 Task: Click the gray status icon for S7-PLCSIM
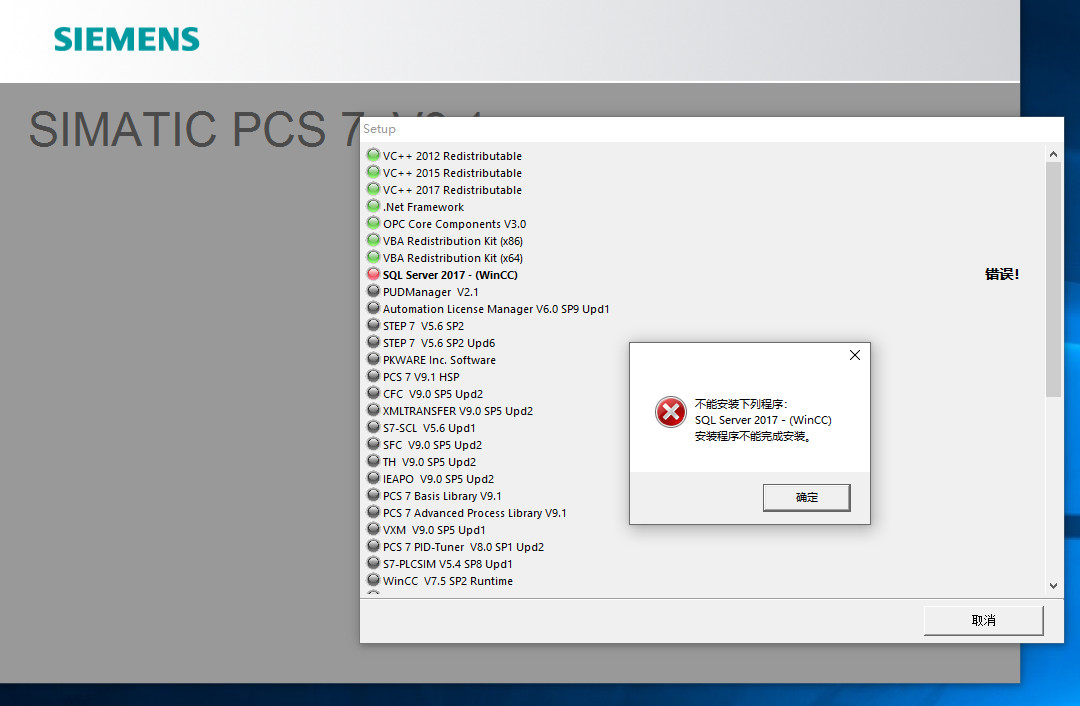[373, 562]
